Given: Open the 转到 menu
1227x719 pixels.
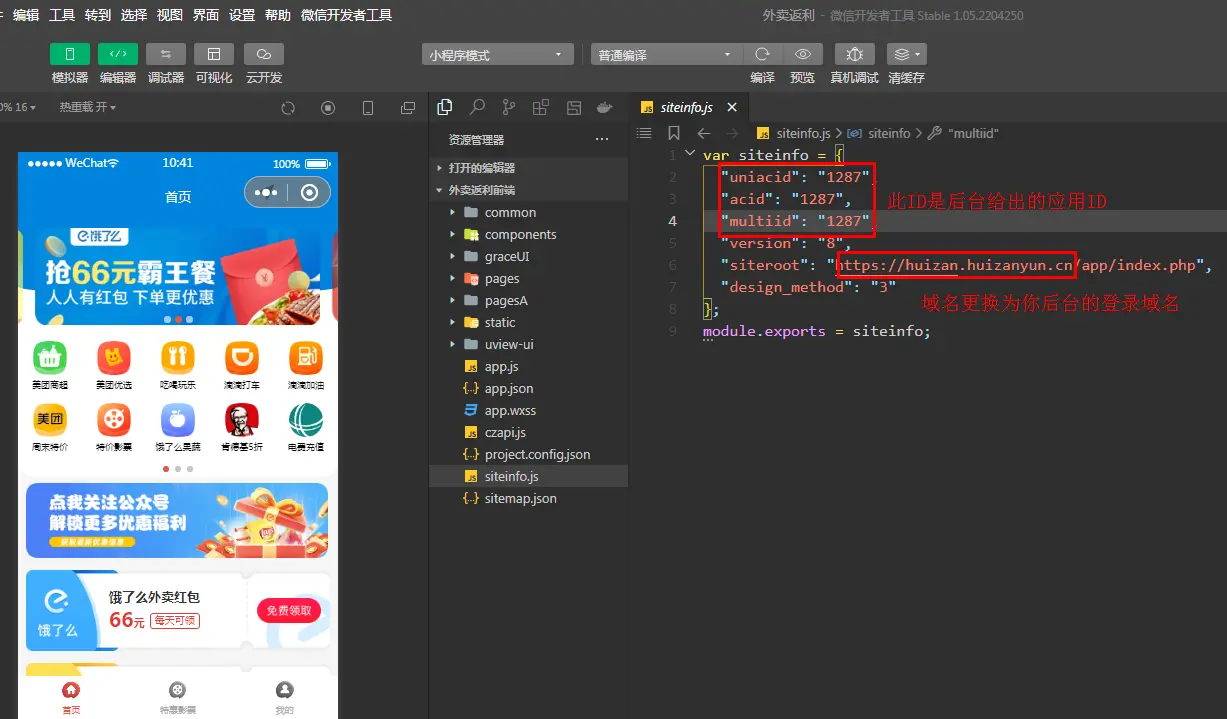Looking at the screenshot, I should [x=98, y=15].
